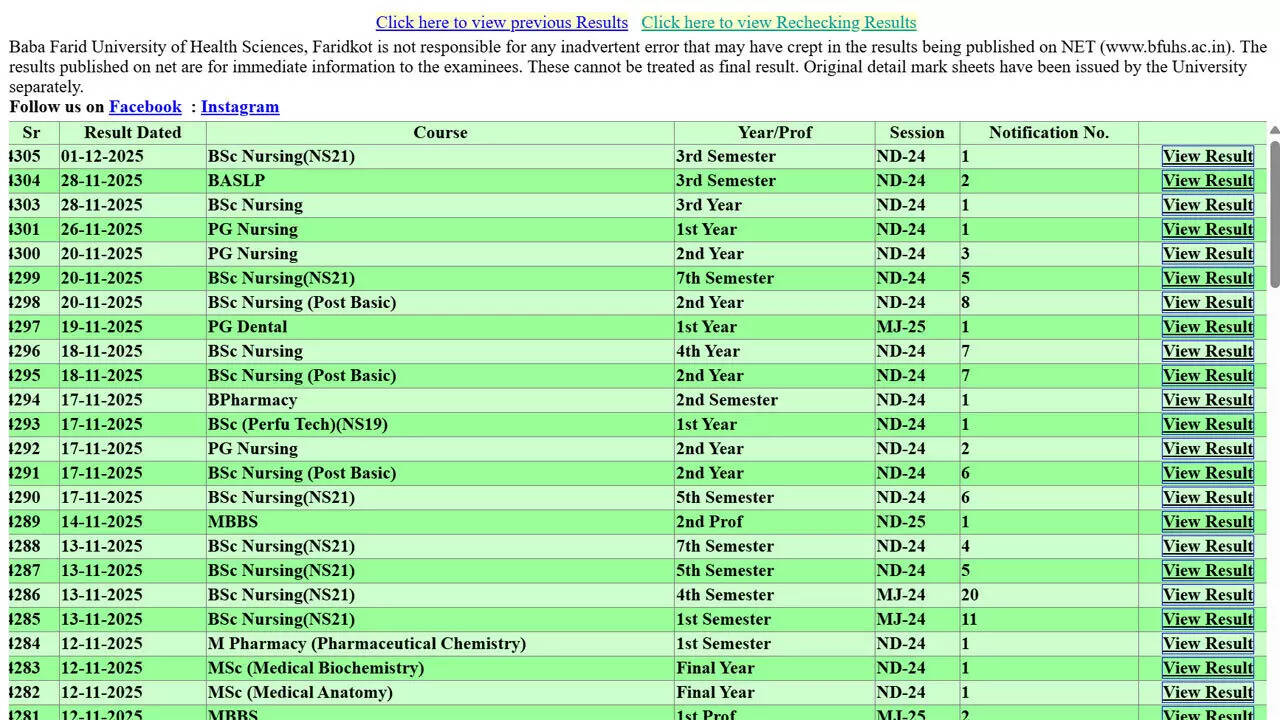Open the previous Results link

[501, 22]
